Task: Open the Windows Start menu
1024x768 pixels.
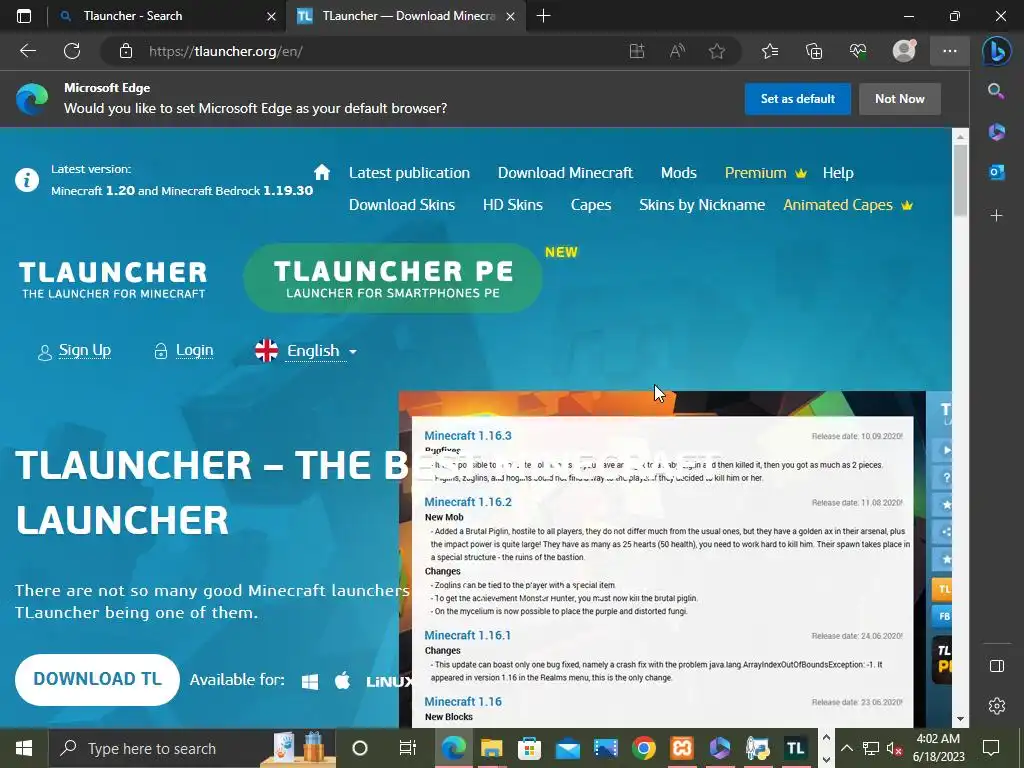Action: pos(24,748)
